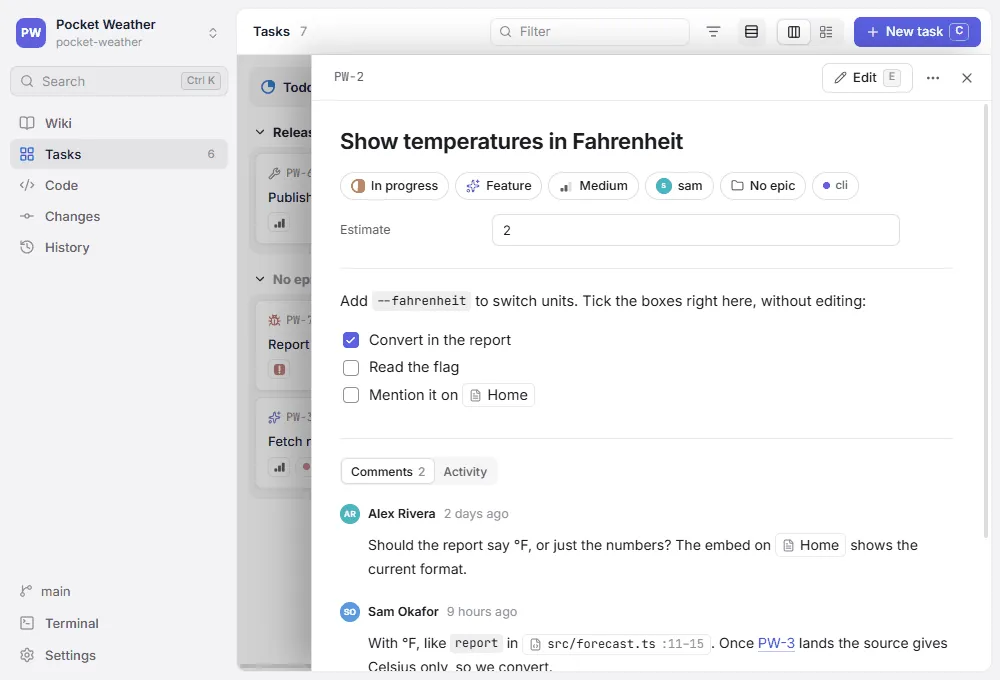Click the PW-2 task ID text

[349, 77]
